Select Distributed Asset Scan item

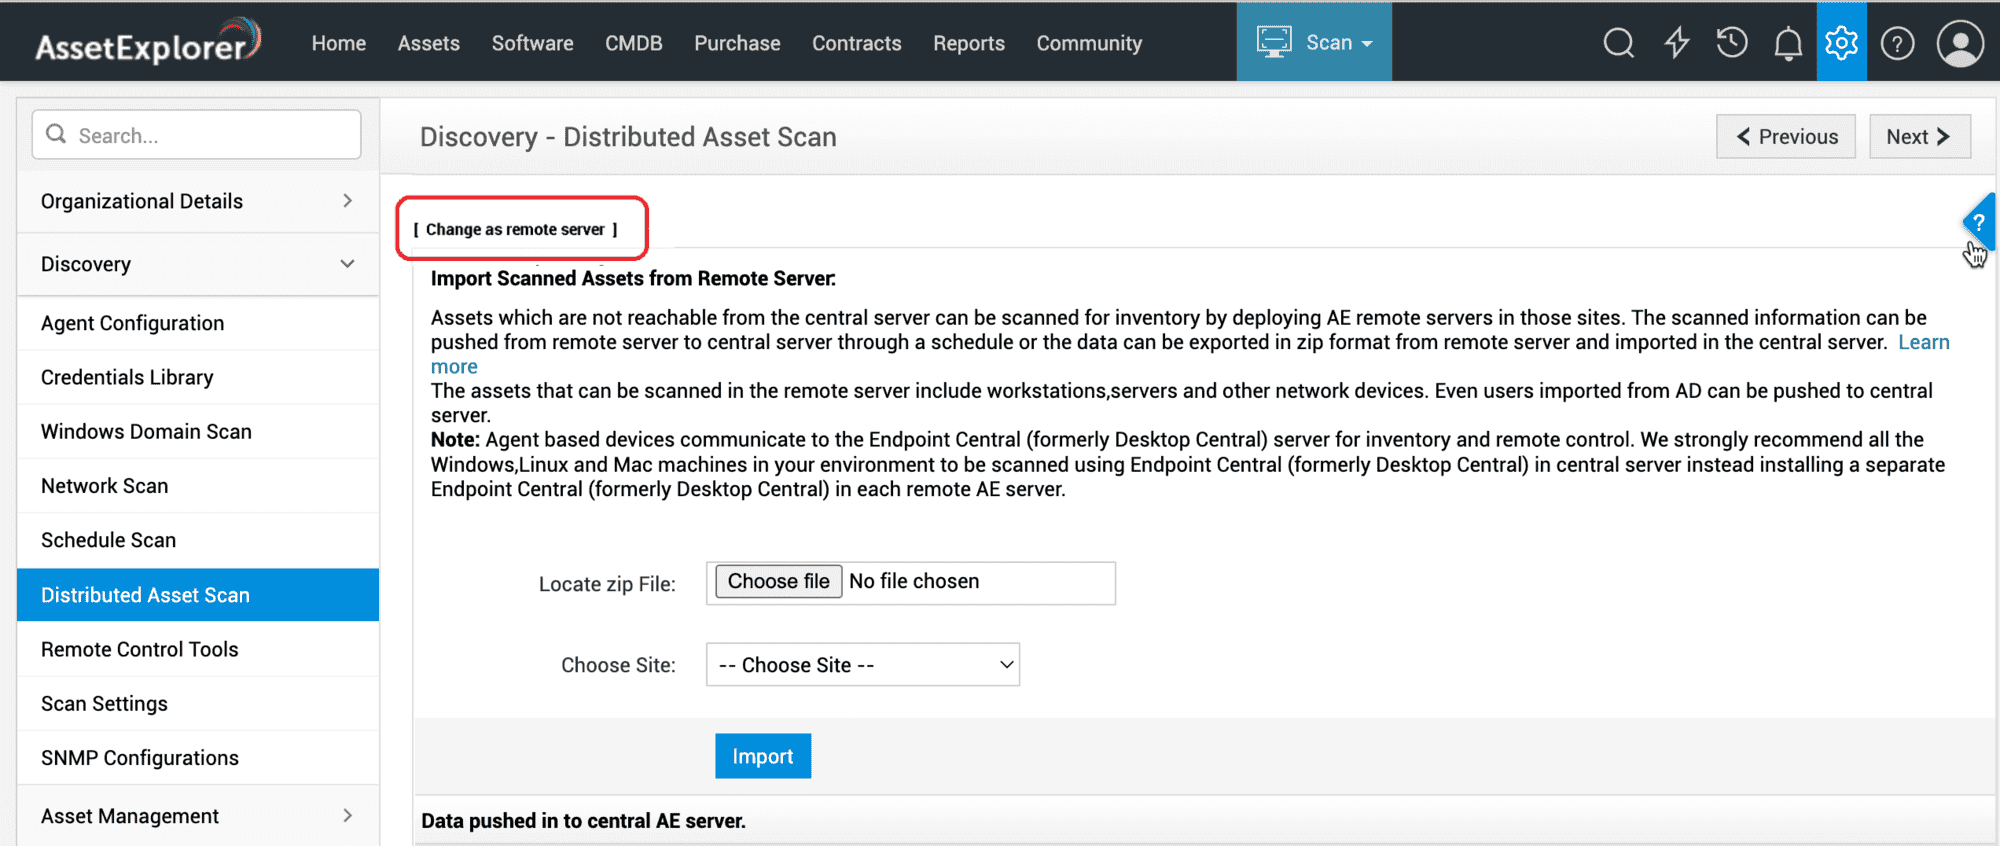coord(198,595)
